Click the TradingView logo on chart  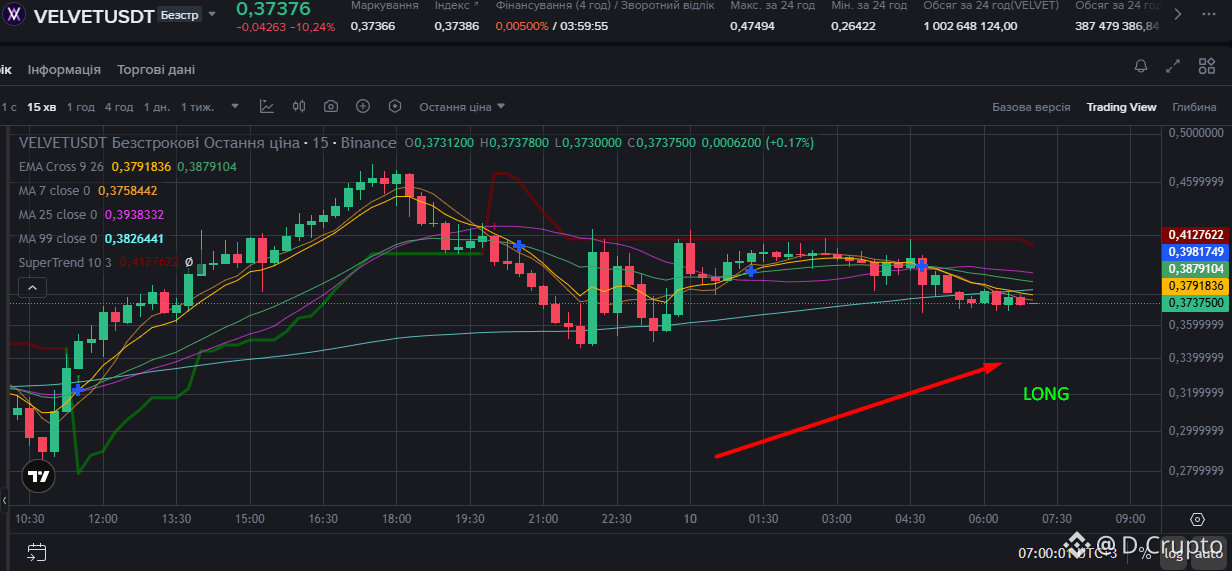pyautogui.click(x=39, y=476)
